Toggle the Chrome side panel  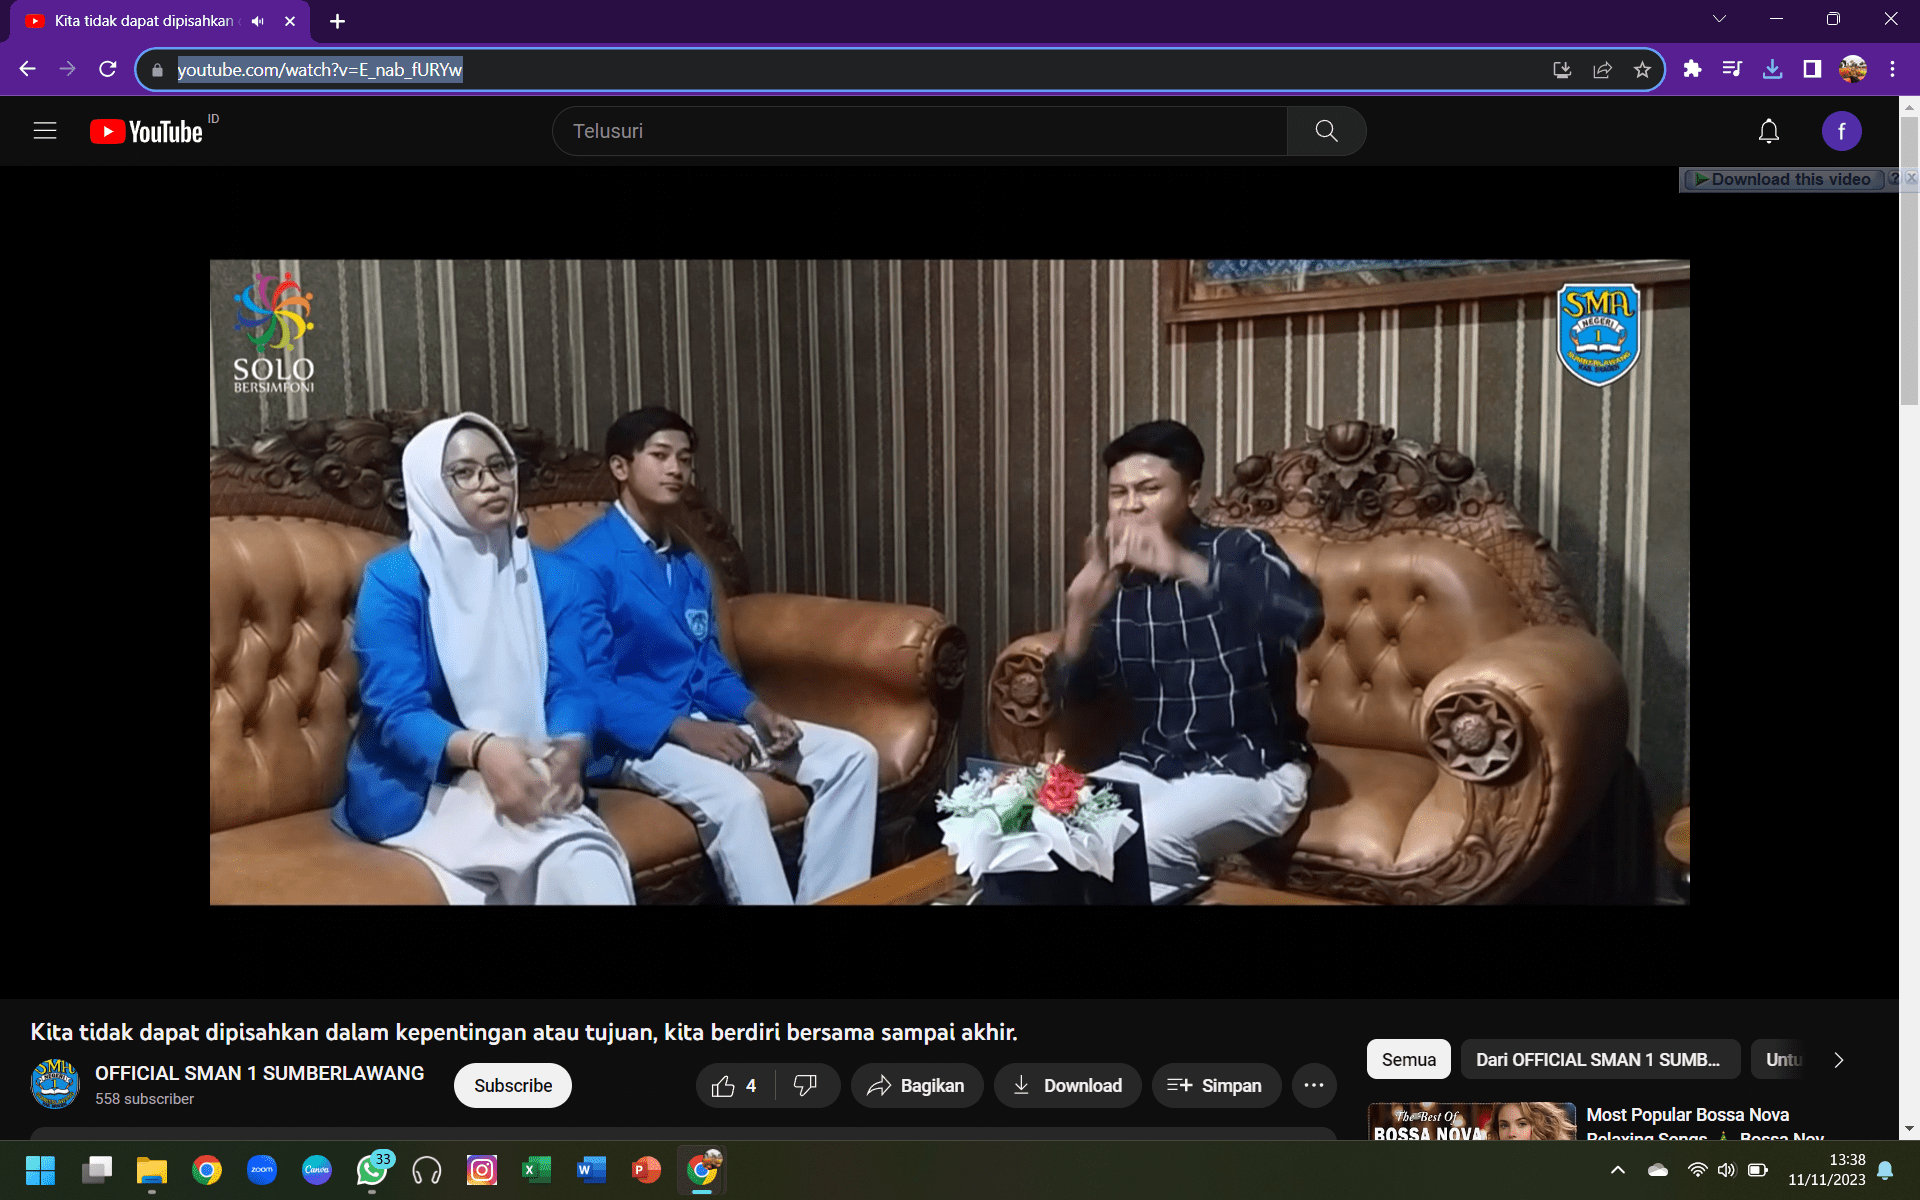[x=1812, y=69]
